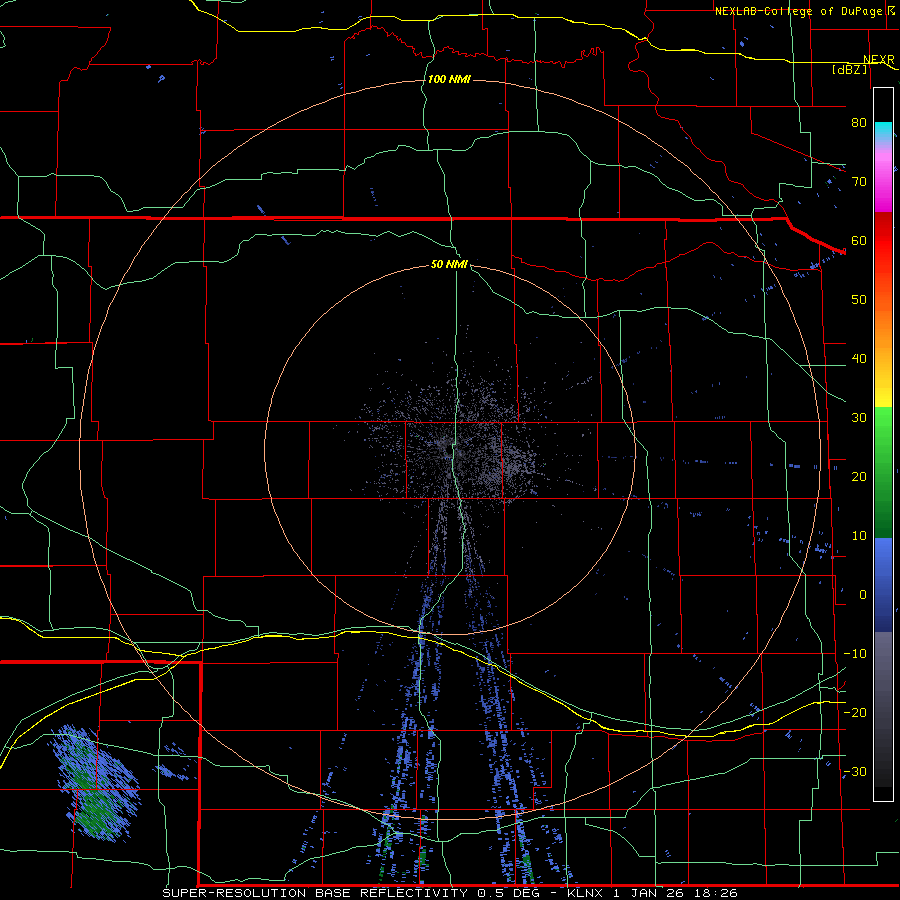Viewport: 900px width, 900px height.
Task: Select the 60 dBZ scale label
Action: (859, 240)
